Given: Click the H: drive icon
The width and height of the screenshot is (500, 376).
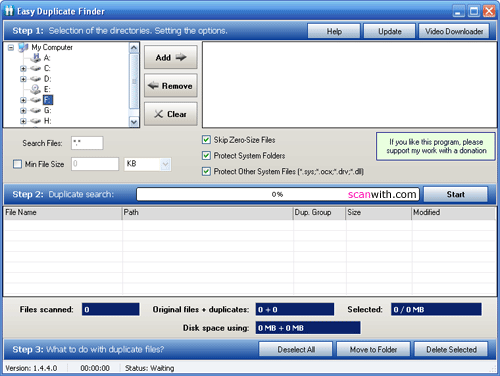Looking at the screenshot, I should click(x=35, y=121).
